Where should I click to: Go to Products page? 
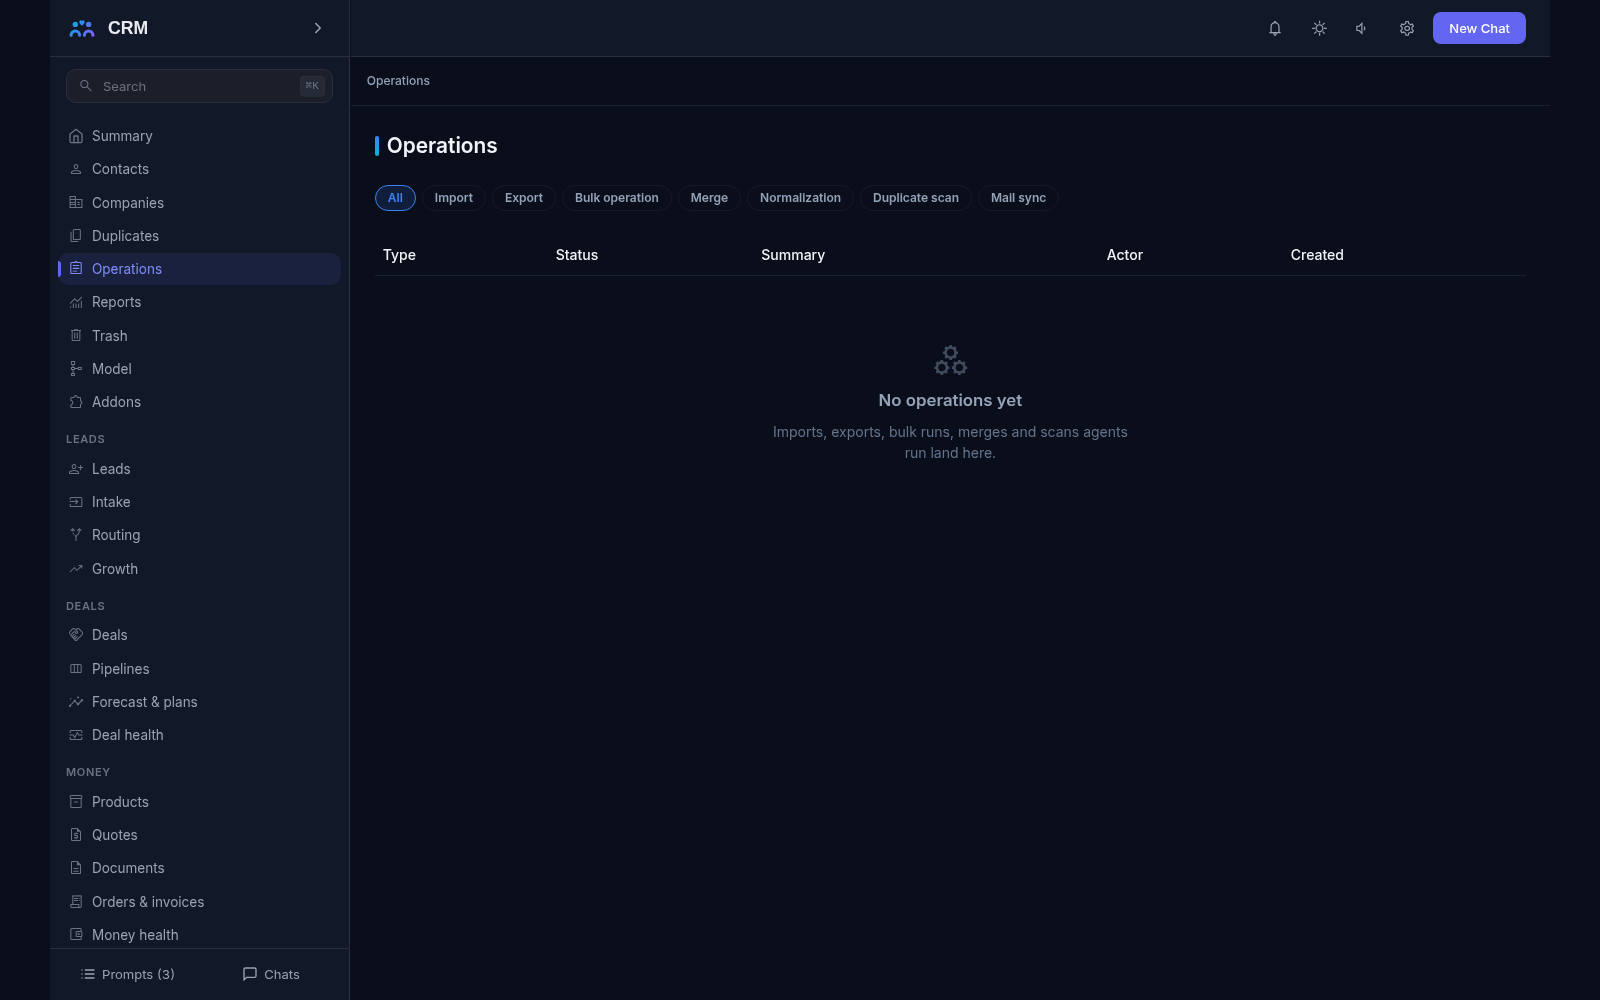(199, 802)
